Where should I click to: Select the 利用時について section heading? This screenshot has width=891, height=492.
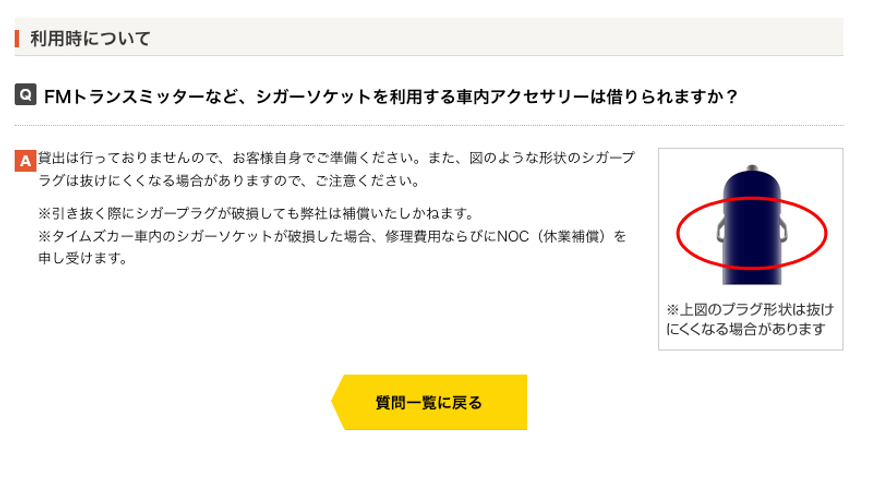90,39
